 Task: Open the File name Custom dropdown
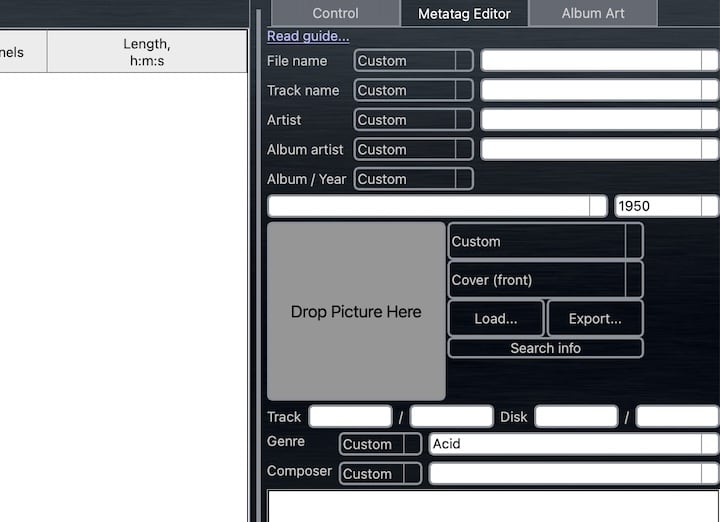coord(413,61)
